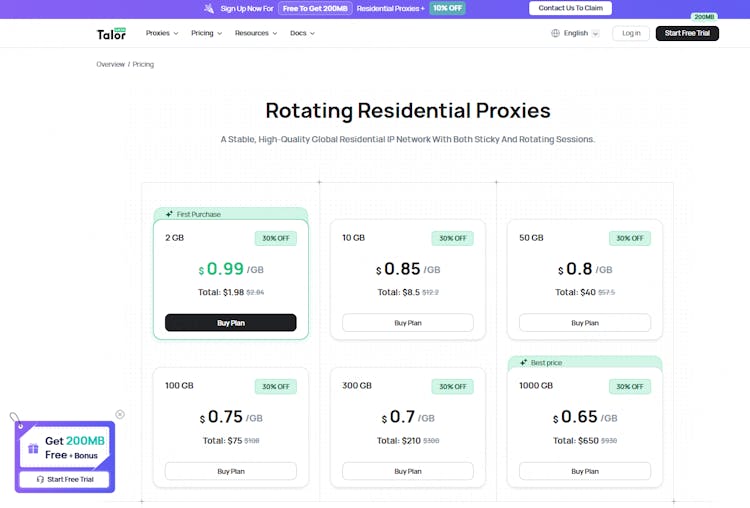
Task: Click Buy Plan for 1000 GB
Action: click(x=585, y=471)
